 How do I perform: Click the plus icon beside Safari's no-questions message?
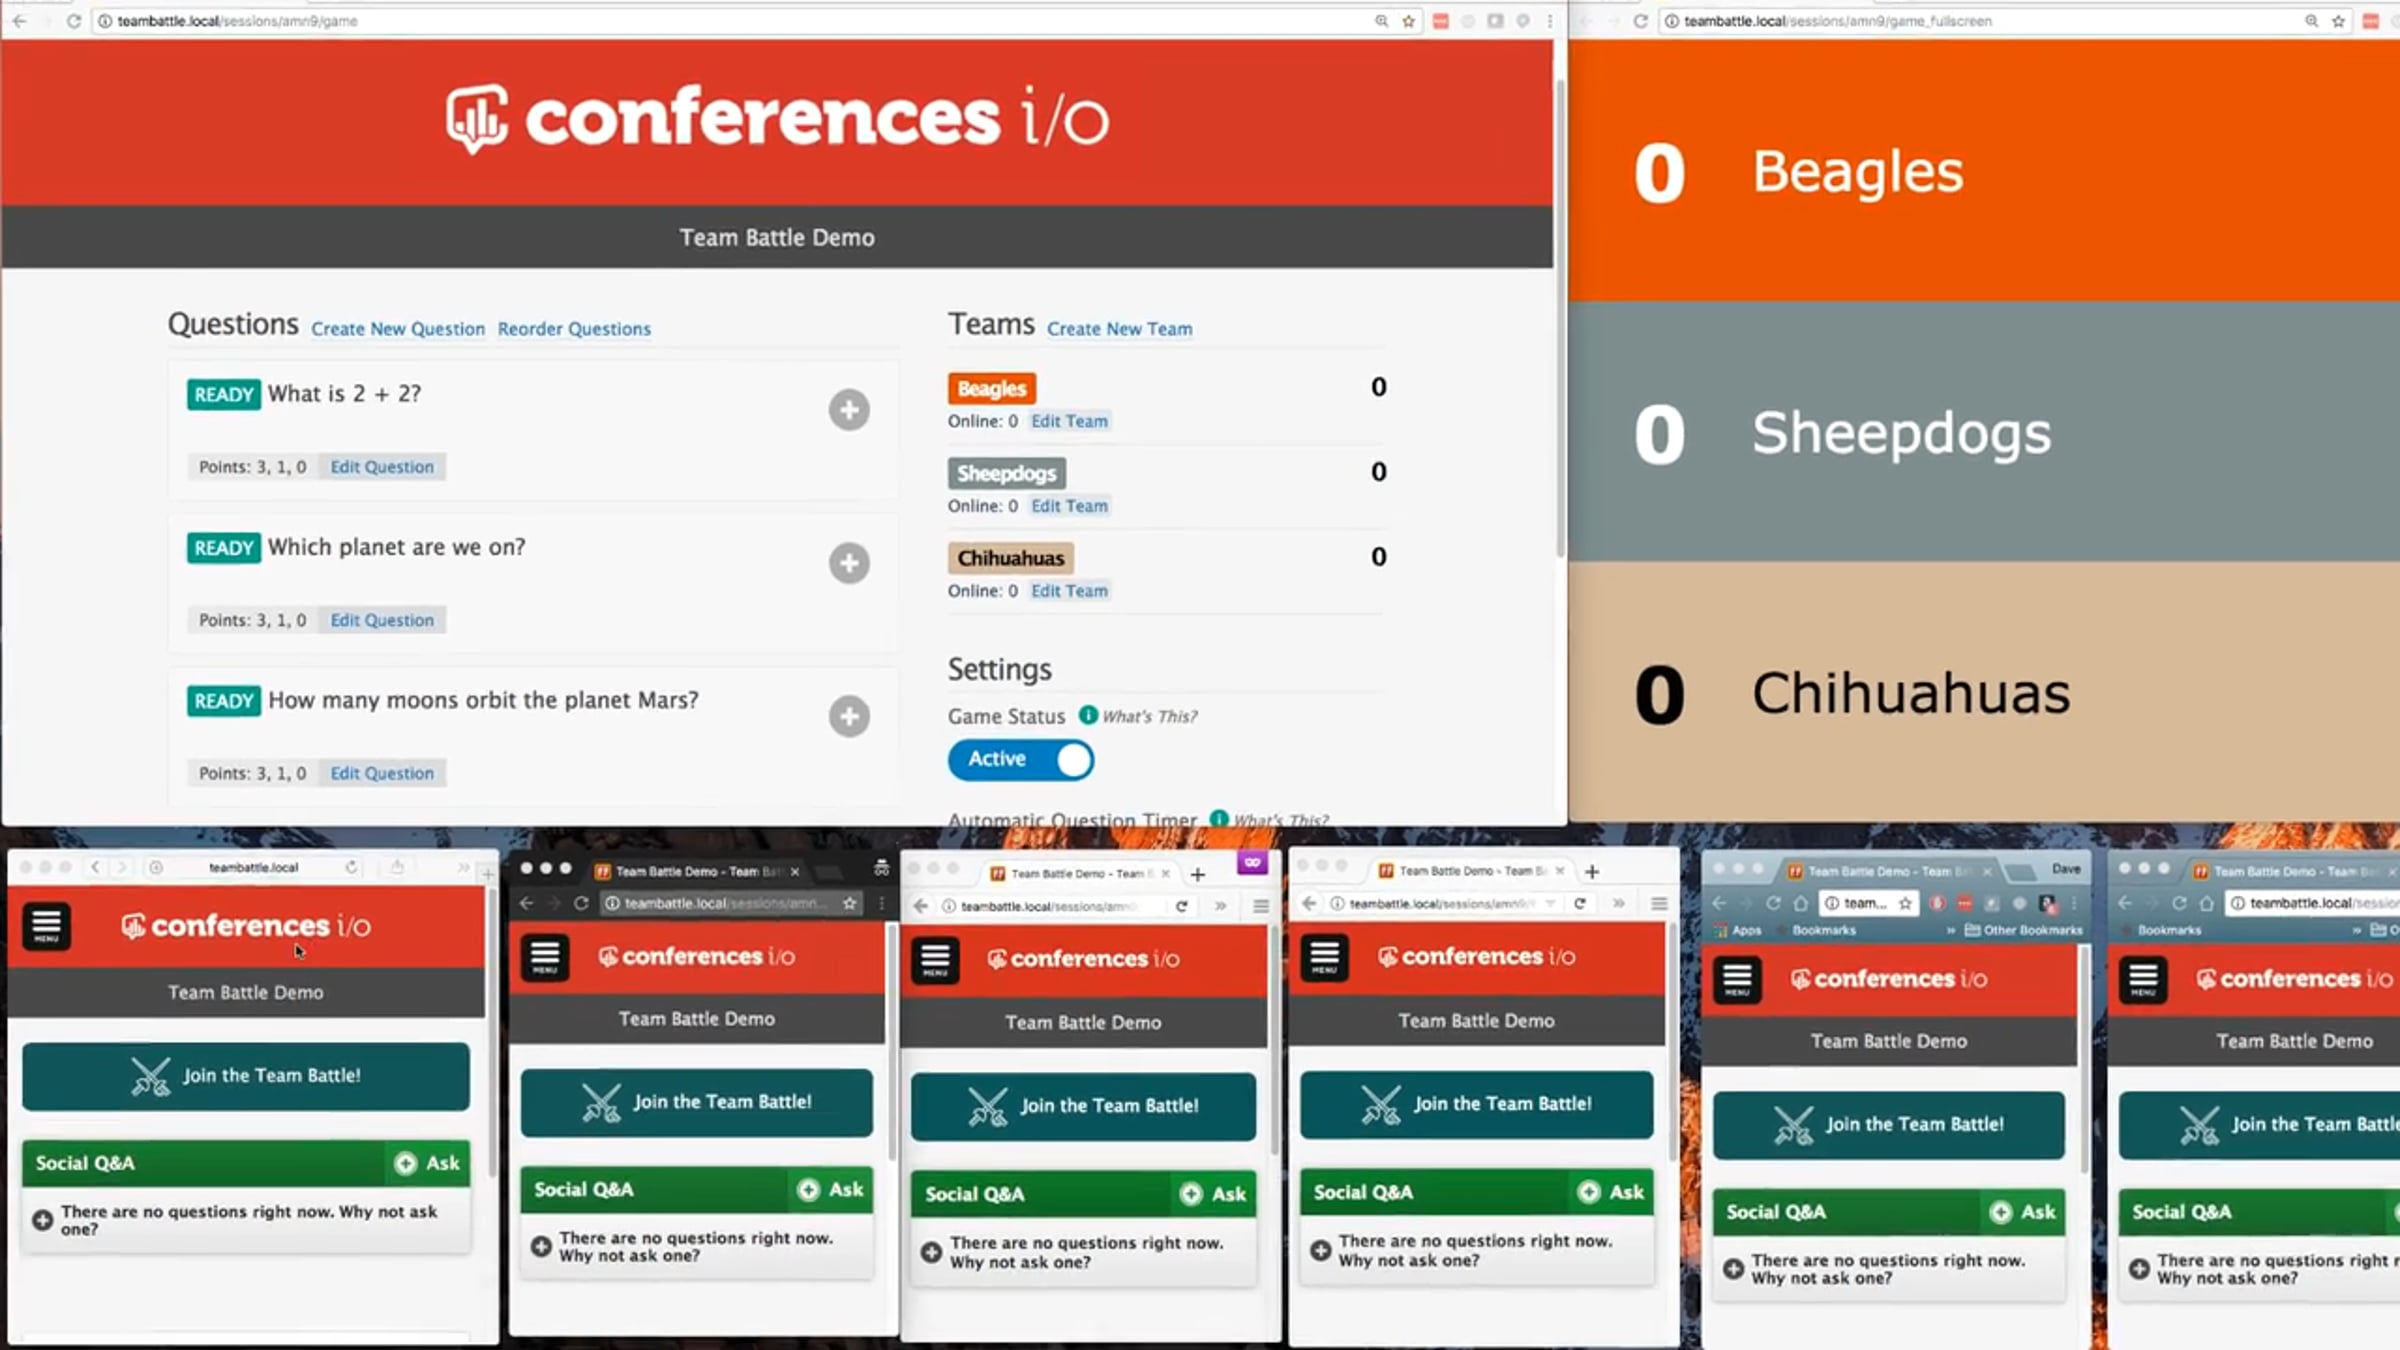point(42,1220)
